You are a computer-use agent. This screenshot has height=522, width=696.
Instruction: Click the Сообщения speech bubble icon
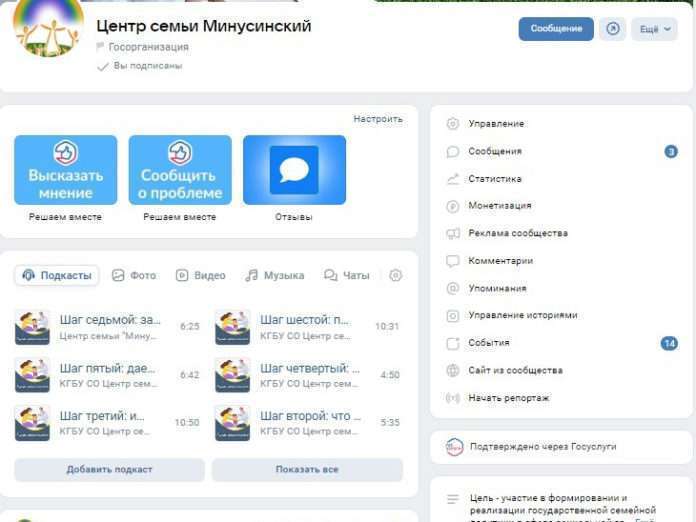pos(452,152)
